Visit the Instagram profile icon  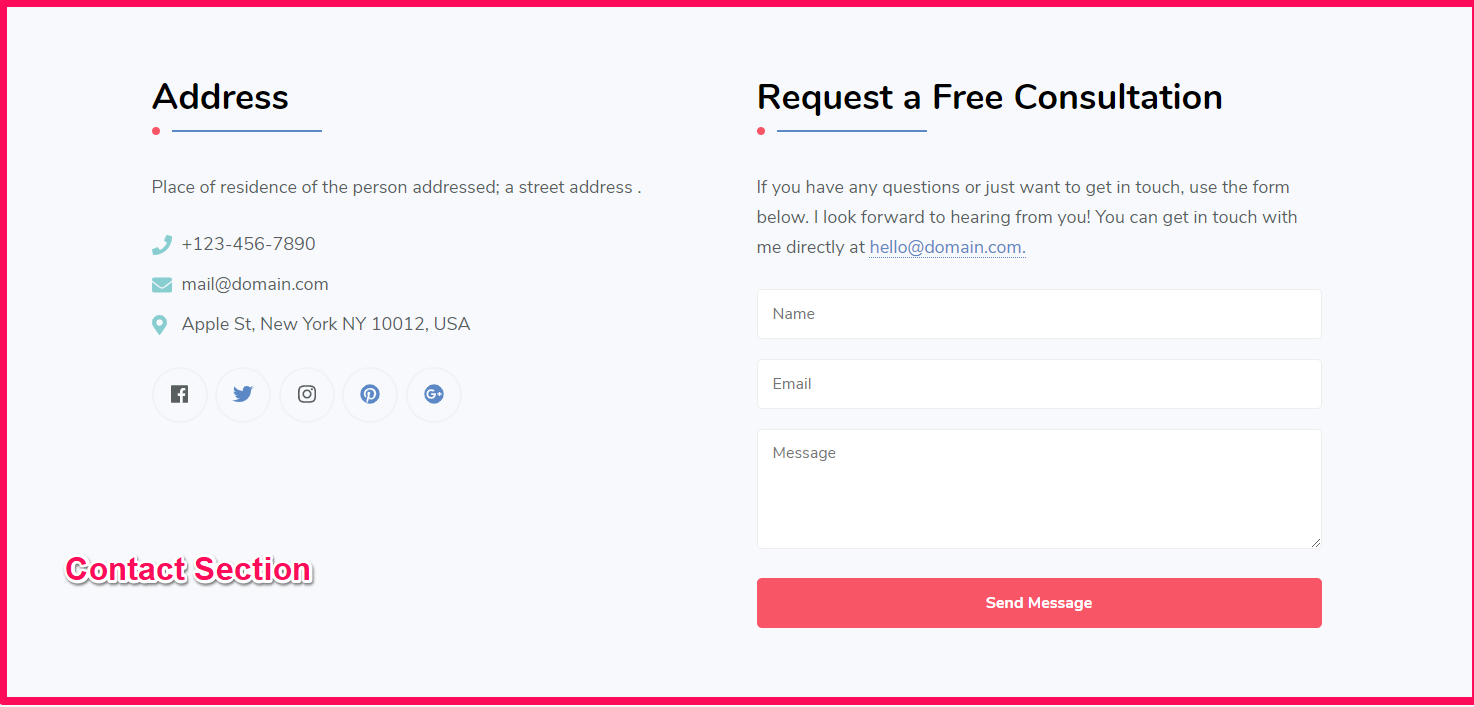point(307,394)
